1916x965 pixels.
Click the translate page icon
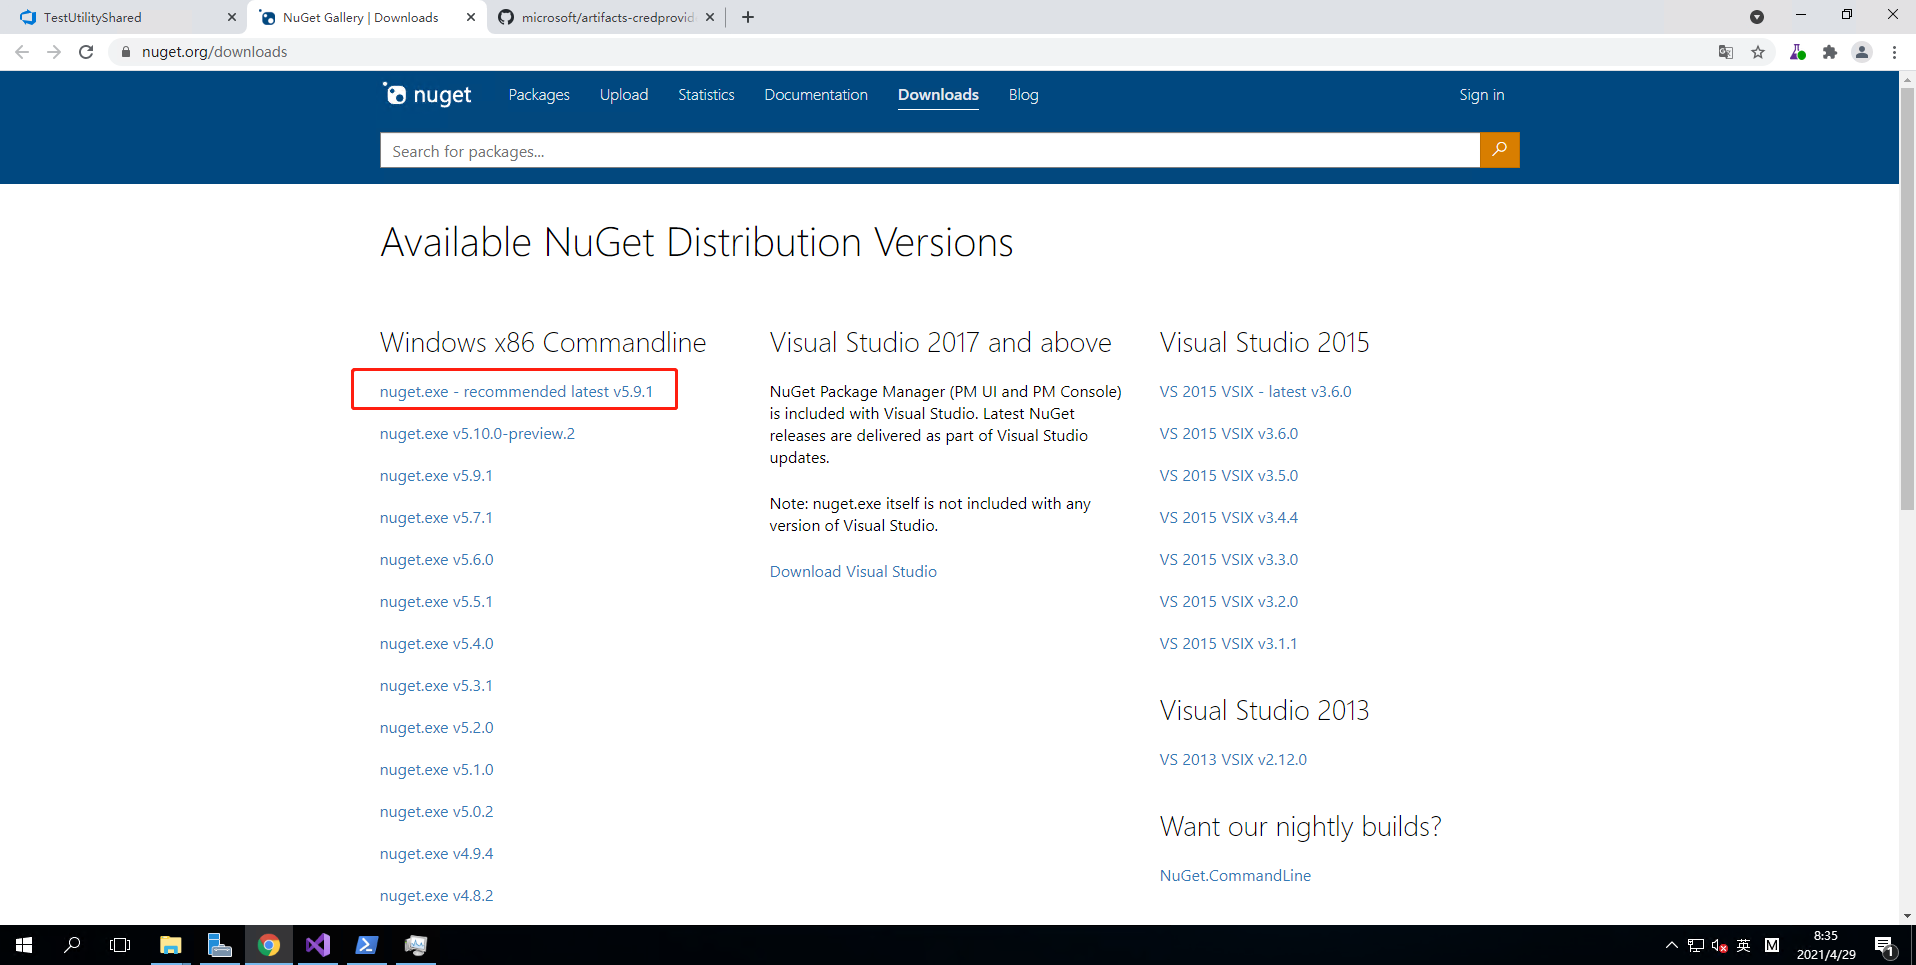1726,52
